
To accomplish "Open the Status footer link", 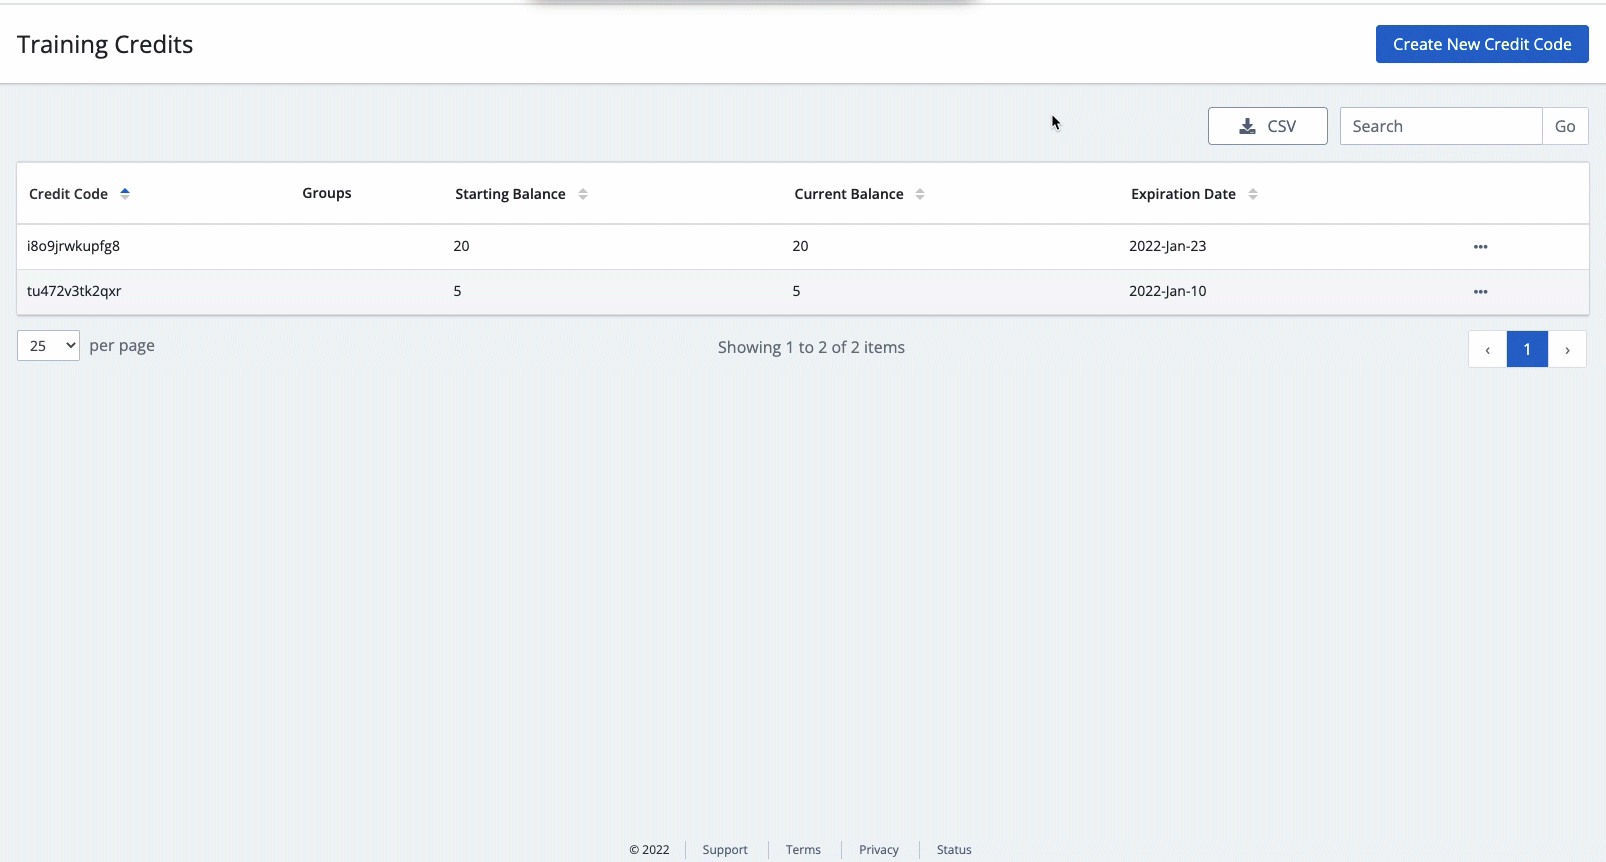I will pos(953,850).
